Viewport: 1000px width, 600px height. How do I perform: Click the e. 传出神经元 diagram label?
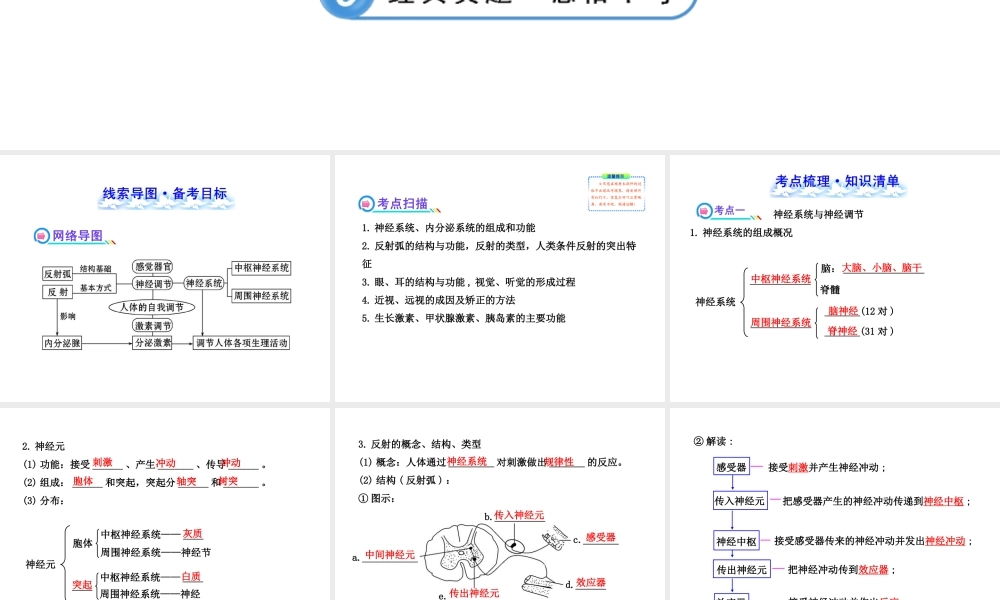pyautogui.click(x=469, y=594)
